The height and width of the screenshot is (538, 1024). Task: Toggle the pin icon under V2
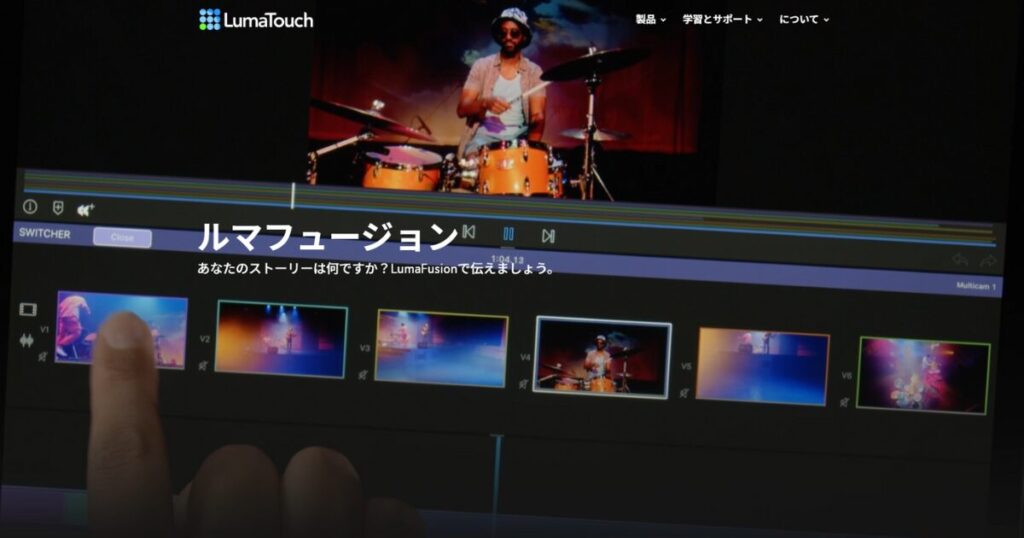pyautogui.click(x=202, y=366)
